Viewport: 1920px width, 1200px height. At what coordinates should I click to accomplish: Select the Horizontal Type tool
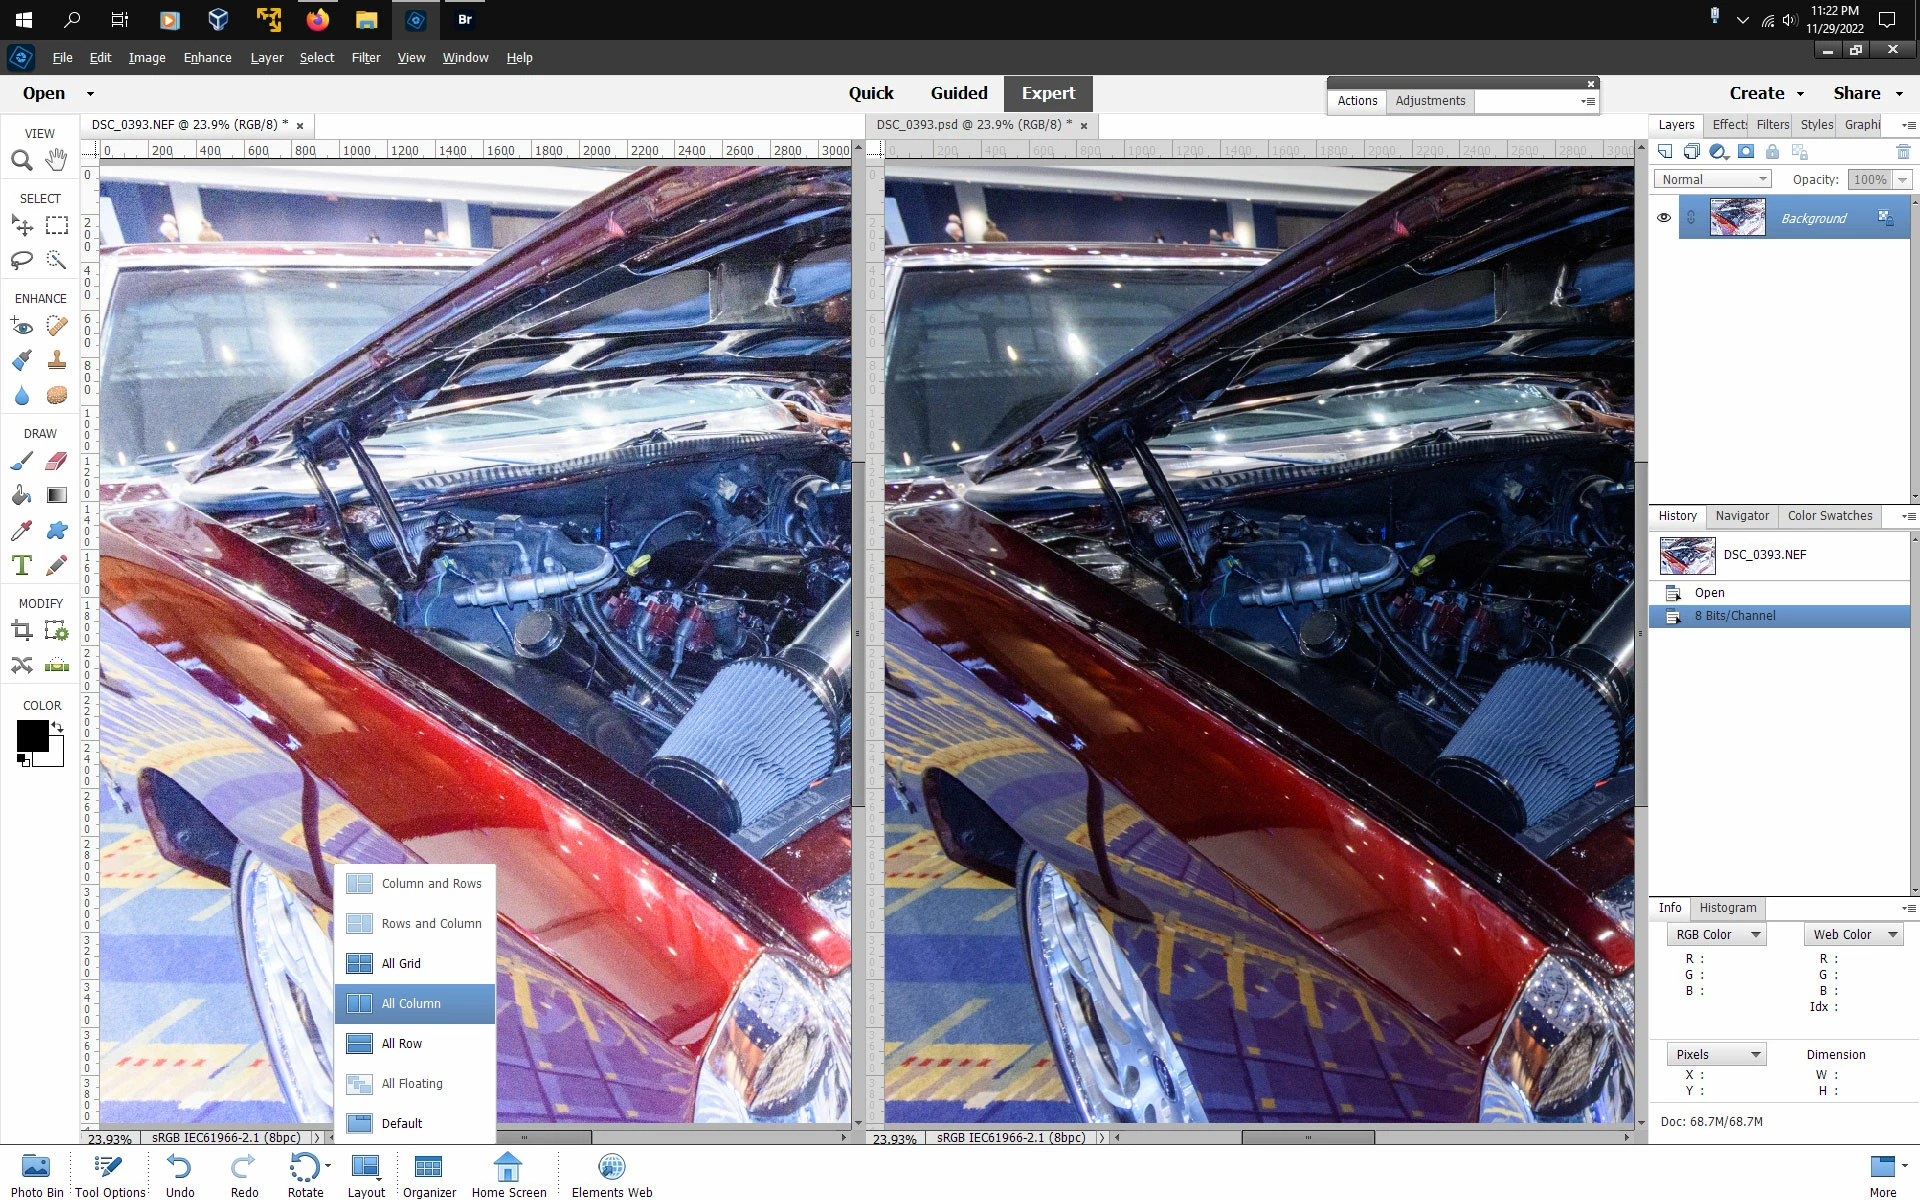pos(21,565)
